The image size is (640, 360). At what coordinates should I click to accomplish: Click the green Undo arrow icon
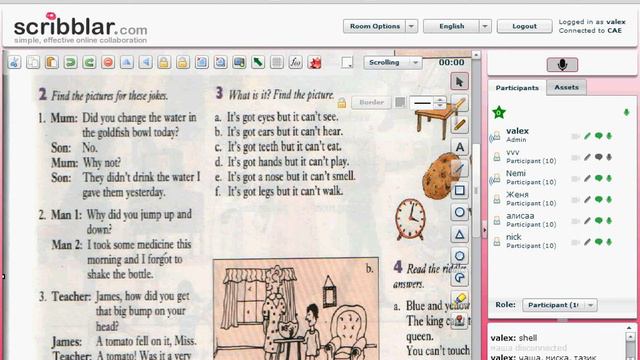pyautogui.click(x=71, y=62)
